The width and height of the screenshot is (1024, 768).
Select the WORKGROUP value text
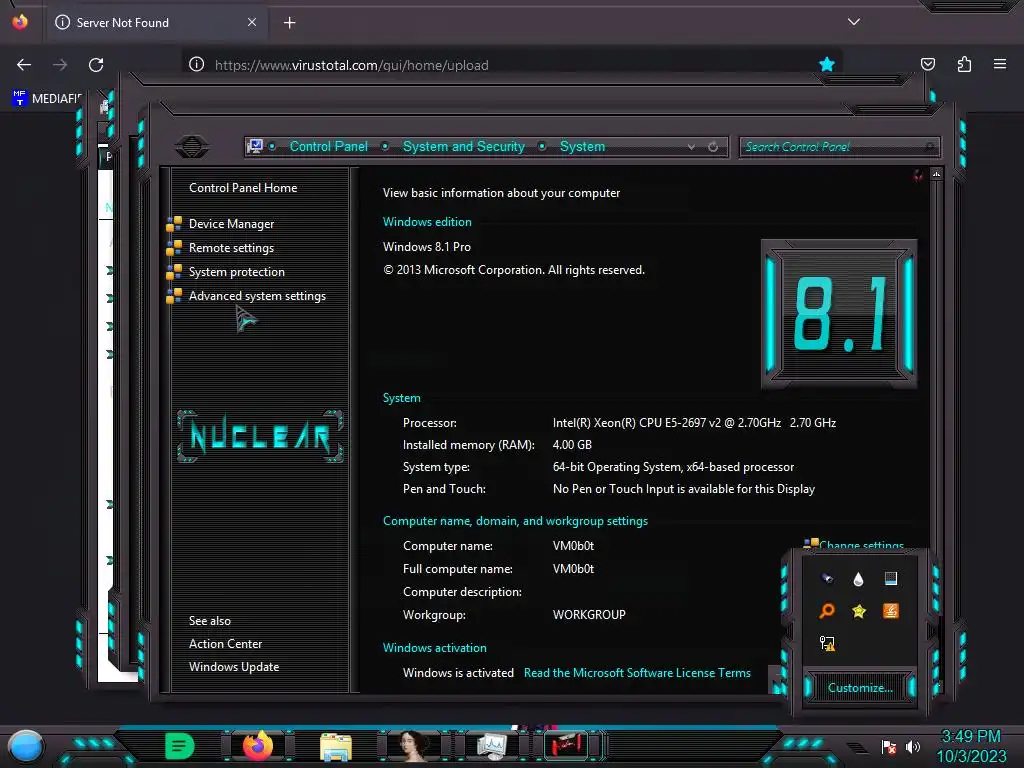589,615
